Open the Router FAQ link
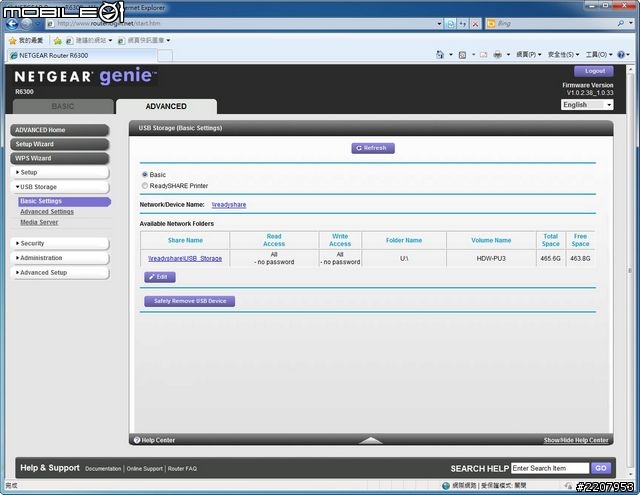This screenshot has height=495, width=640. point(182,469)
